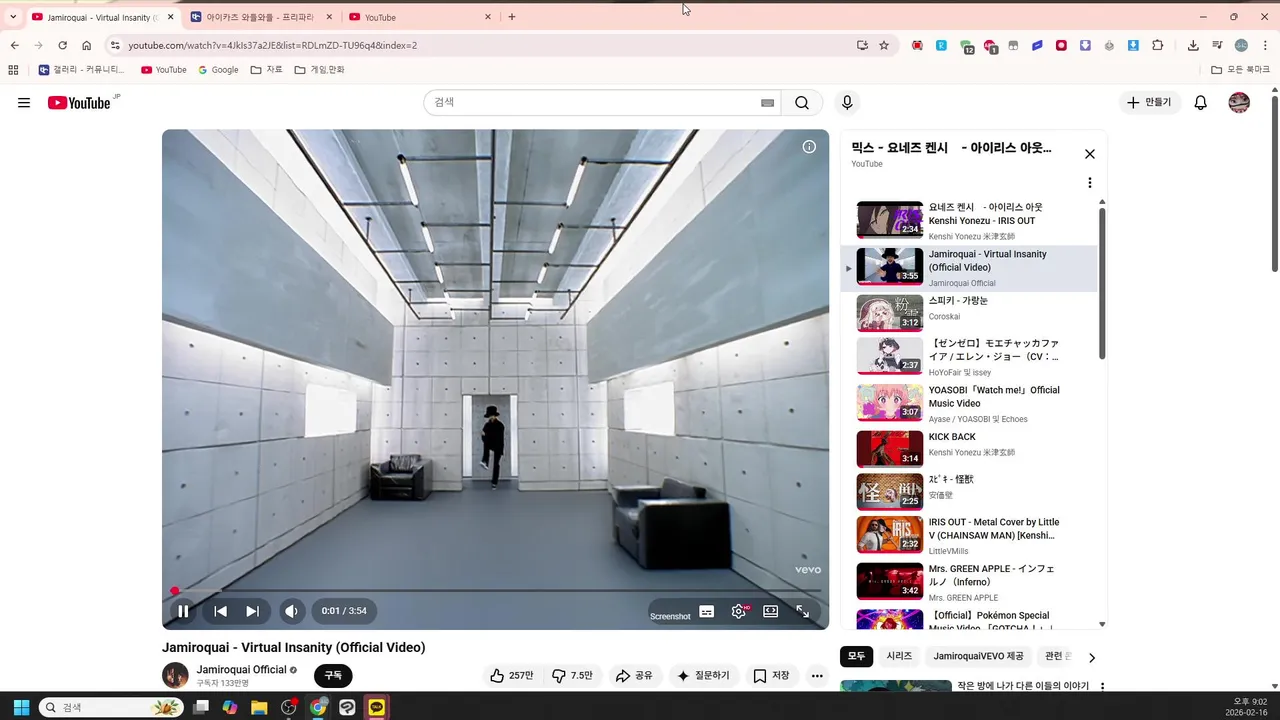
Task: Open the Windows Start menu
Action: [21, 707]
